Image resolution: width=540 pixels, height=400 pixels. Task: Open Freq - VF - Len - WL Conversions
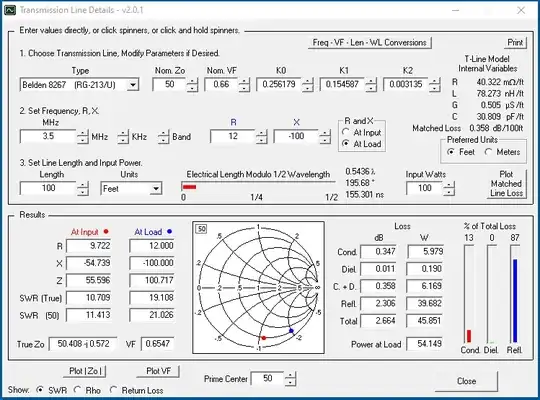click(370, 43)
